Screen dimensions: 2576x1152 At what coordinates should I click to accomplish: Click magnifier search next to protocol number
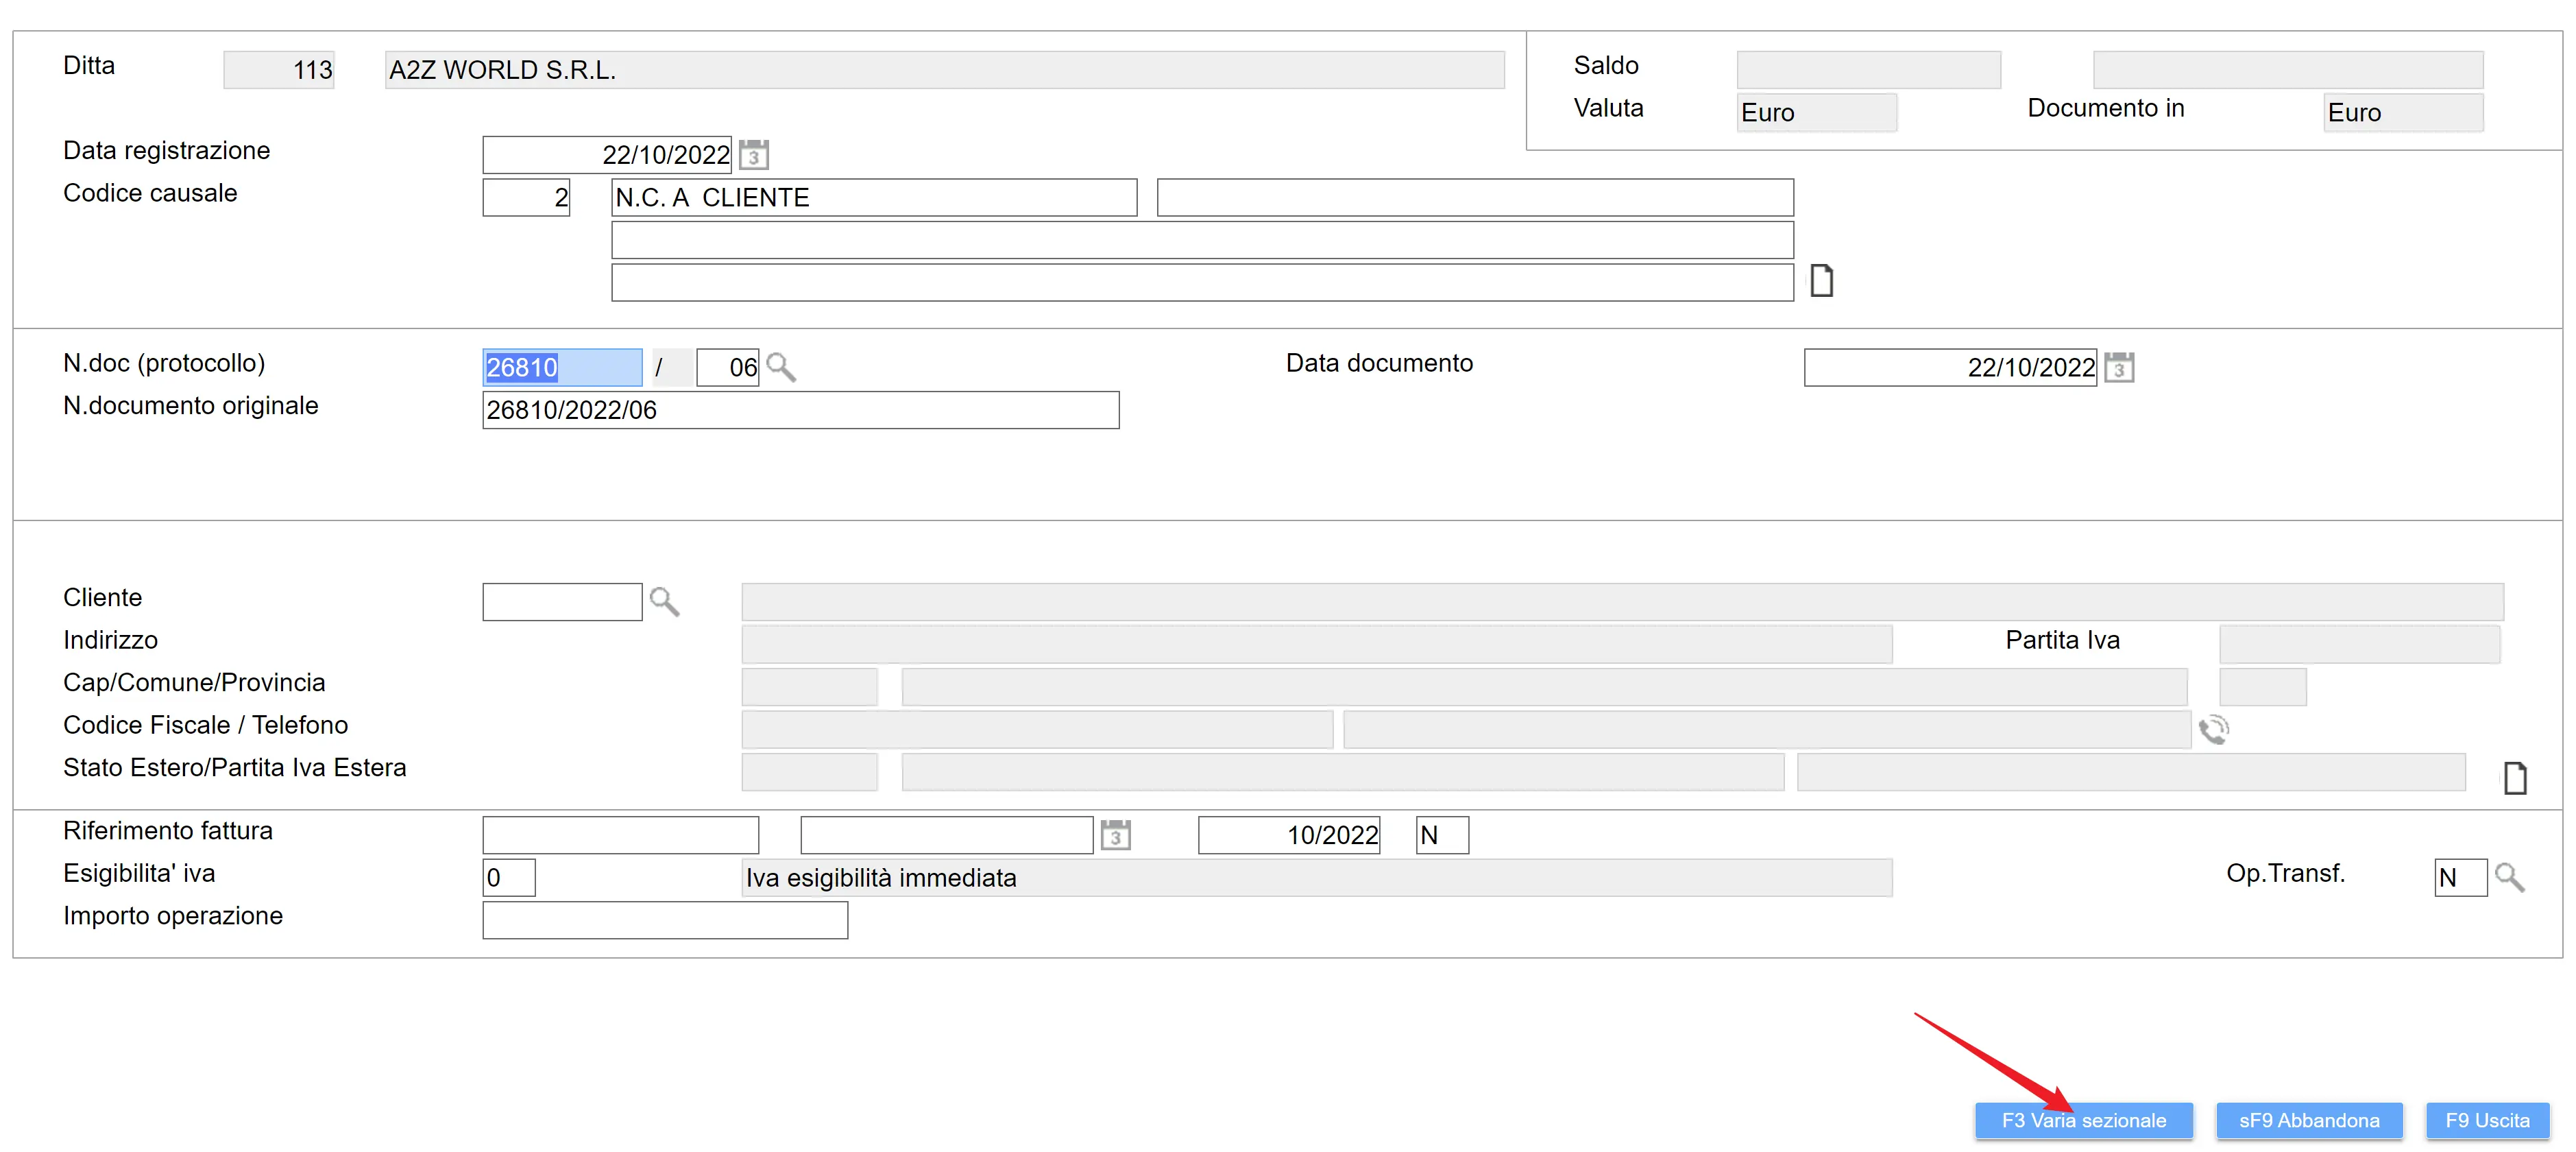pos(781,367)
